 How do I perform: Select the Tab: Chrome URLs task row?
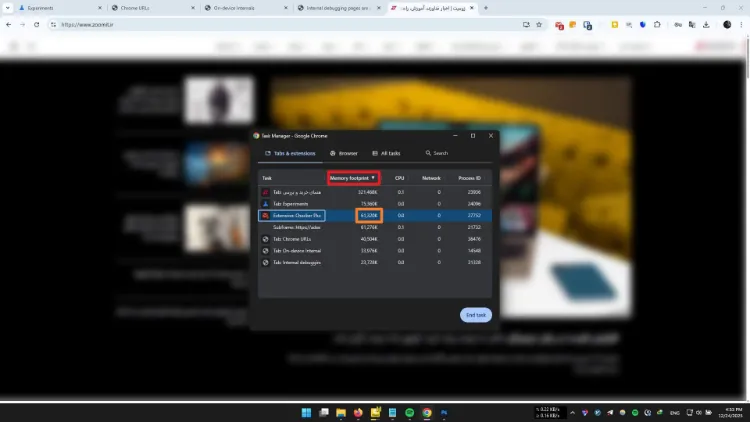click(375, 239)
